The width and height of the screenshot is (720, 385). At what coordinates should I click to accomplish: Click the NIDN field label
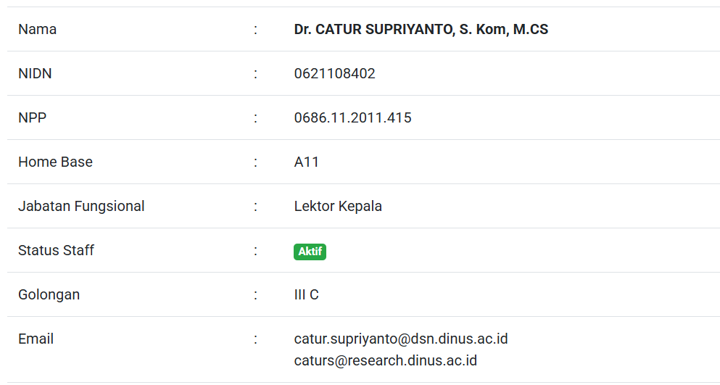35,74
